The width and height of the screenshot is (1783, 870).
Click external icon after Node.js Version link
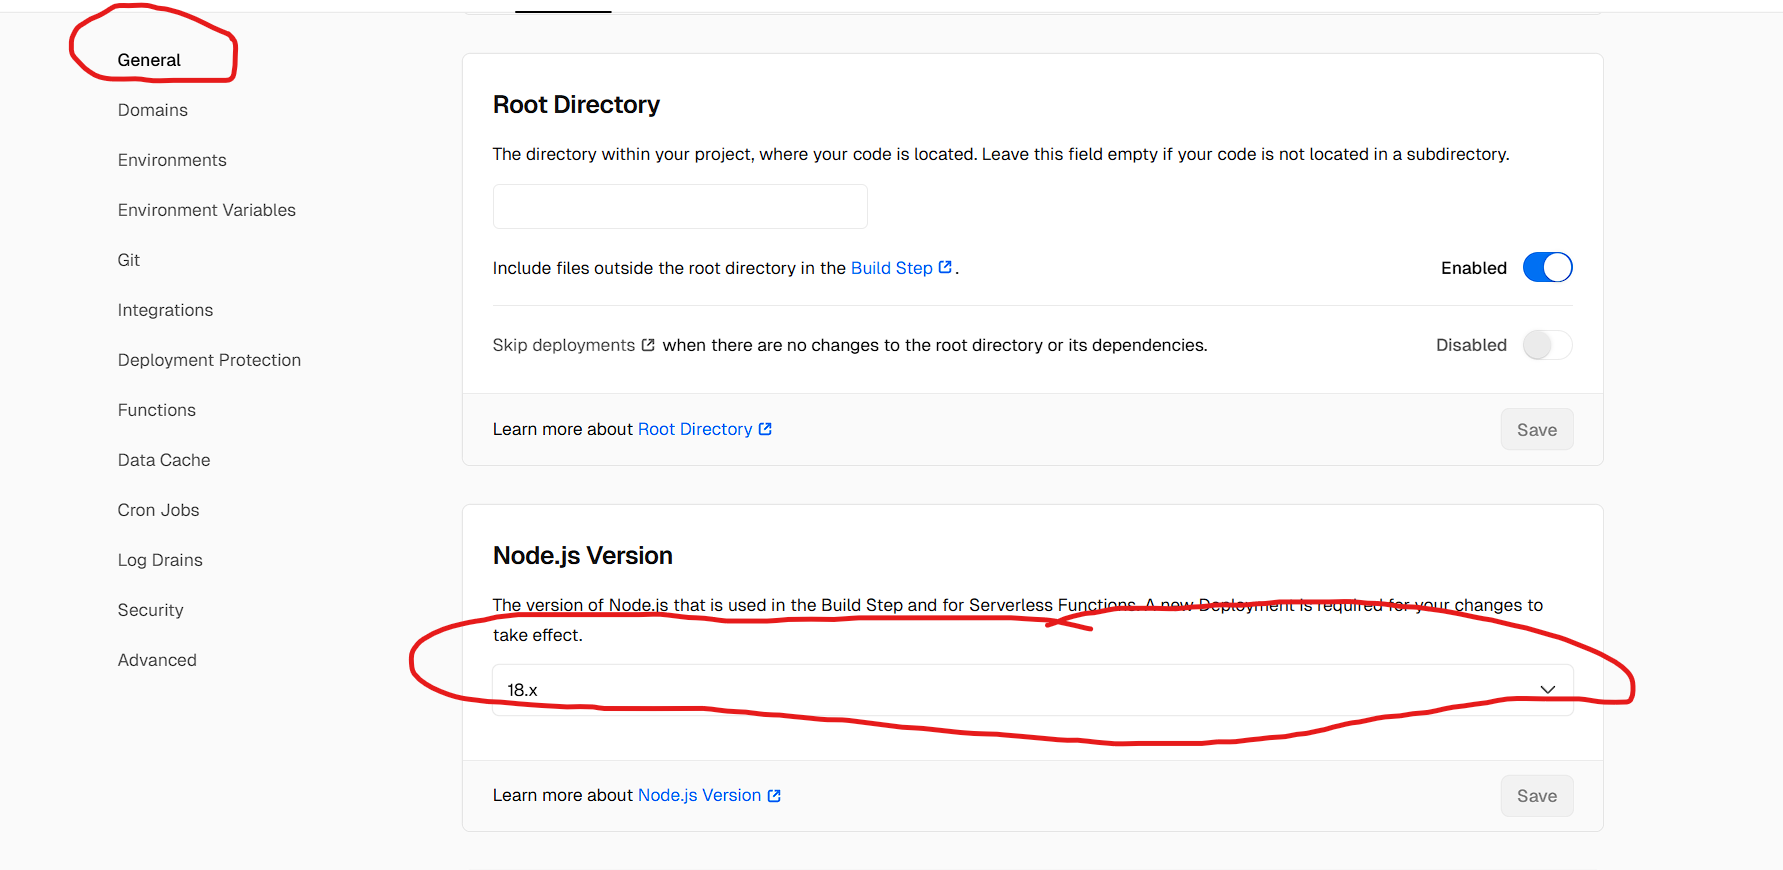774,796
